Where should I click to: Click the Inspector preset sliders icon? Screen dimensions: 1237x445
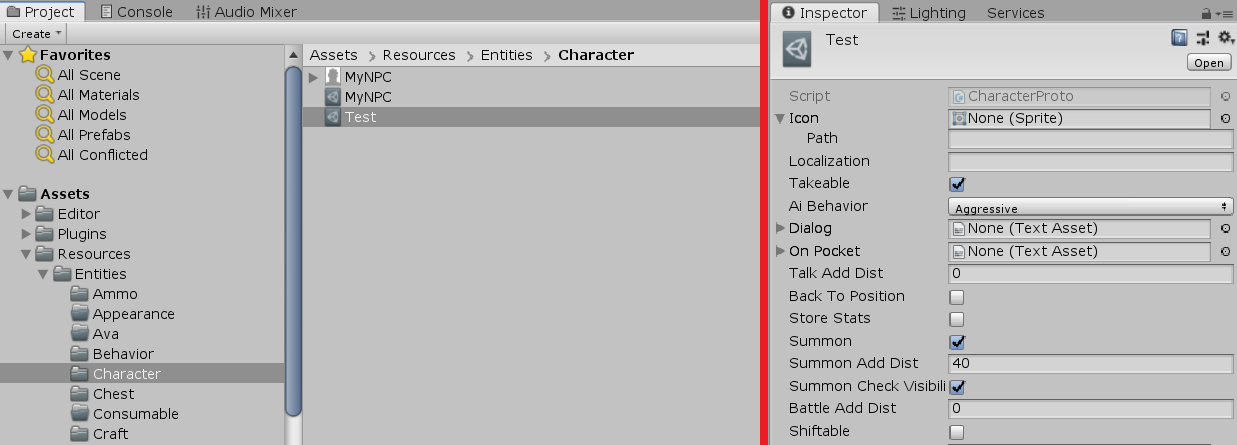[1203, 38]
